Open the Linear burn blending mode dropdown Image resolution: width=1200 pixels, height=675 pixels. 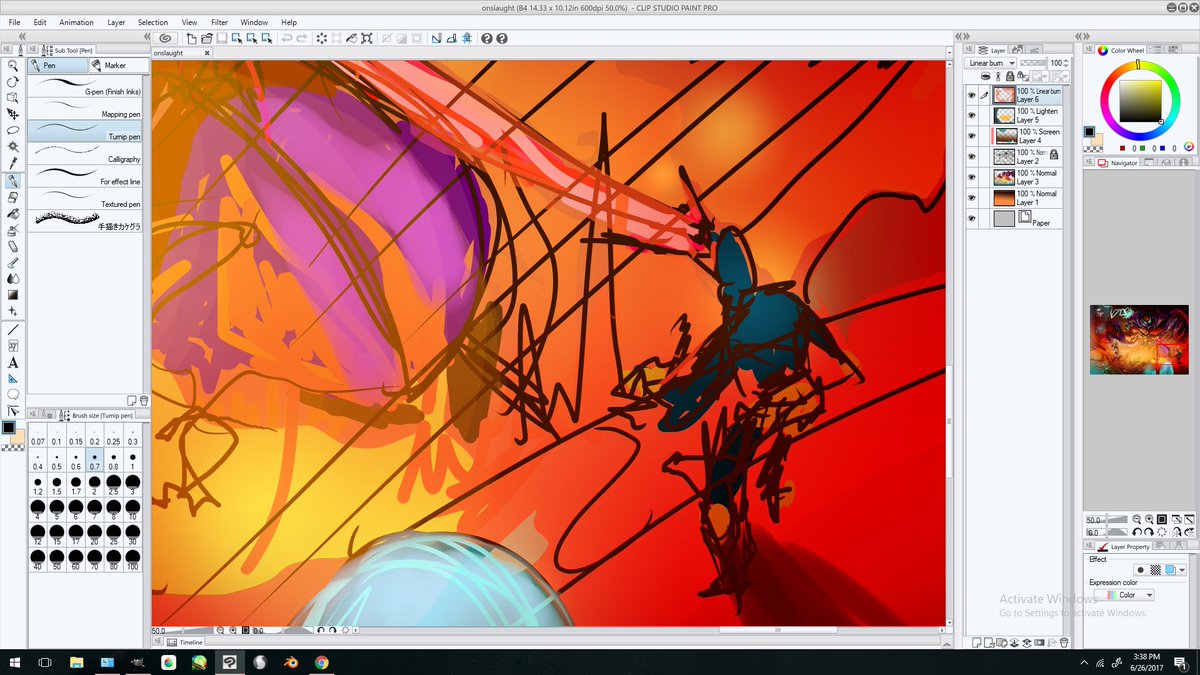tap(991, 63)
